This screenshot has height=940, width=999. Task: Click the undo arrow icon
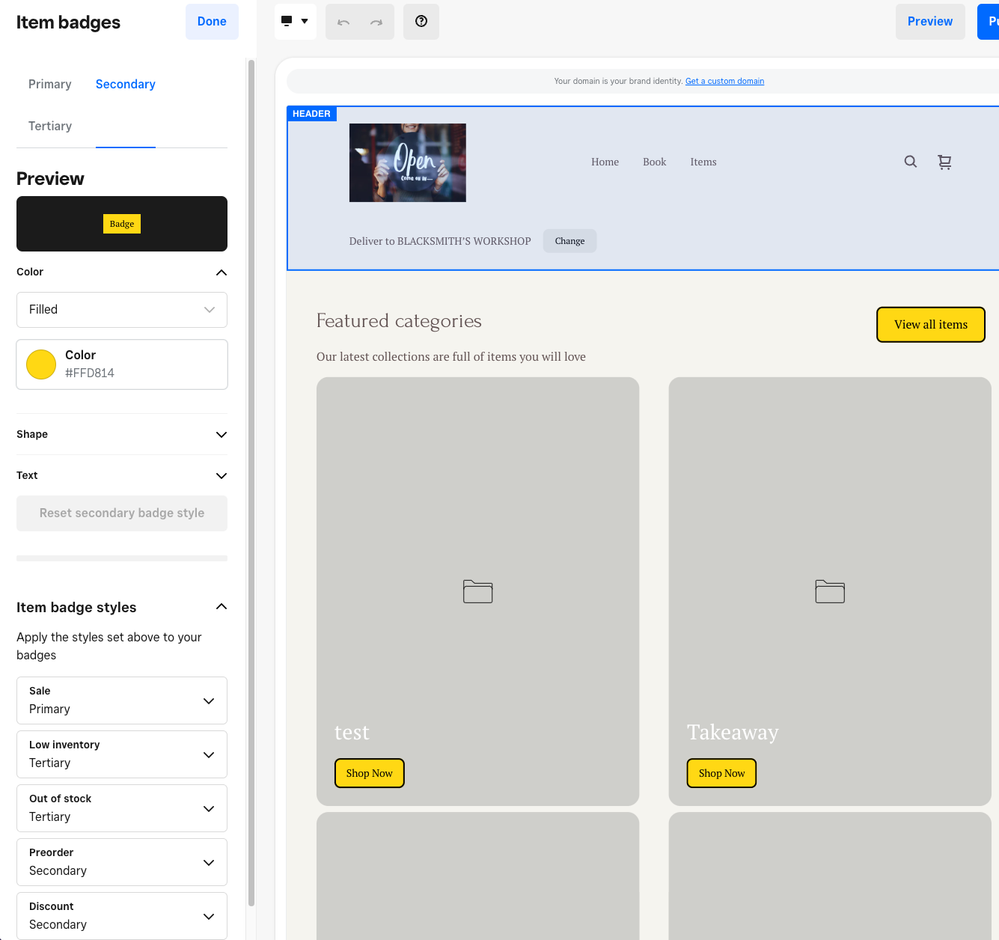343,22
